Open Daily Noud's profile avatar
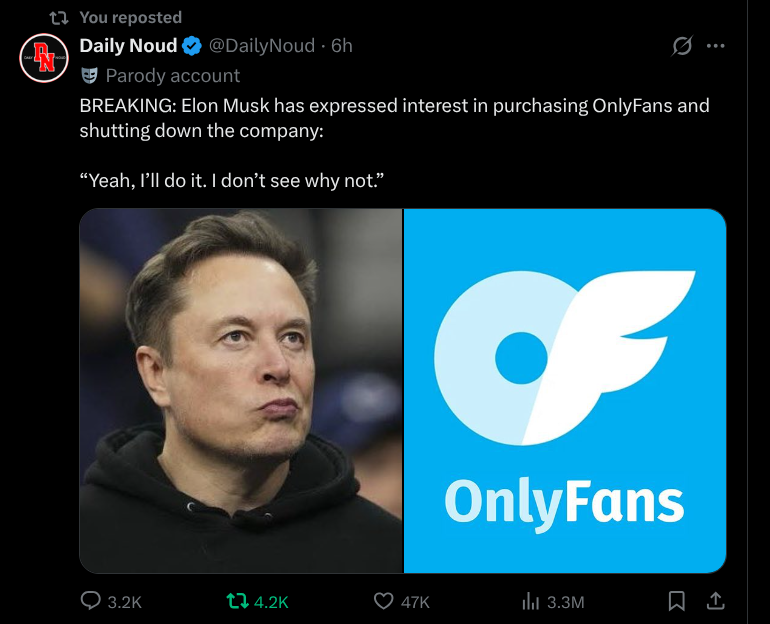The height and width of the screenshot is (624, 770). (43, 58)
